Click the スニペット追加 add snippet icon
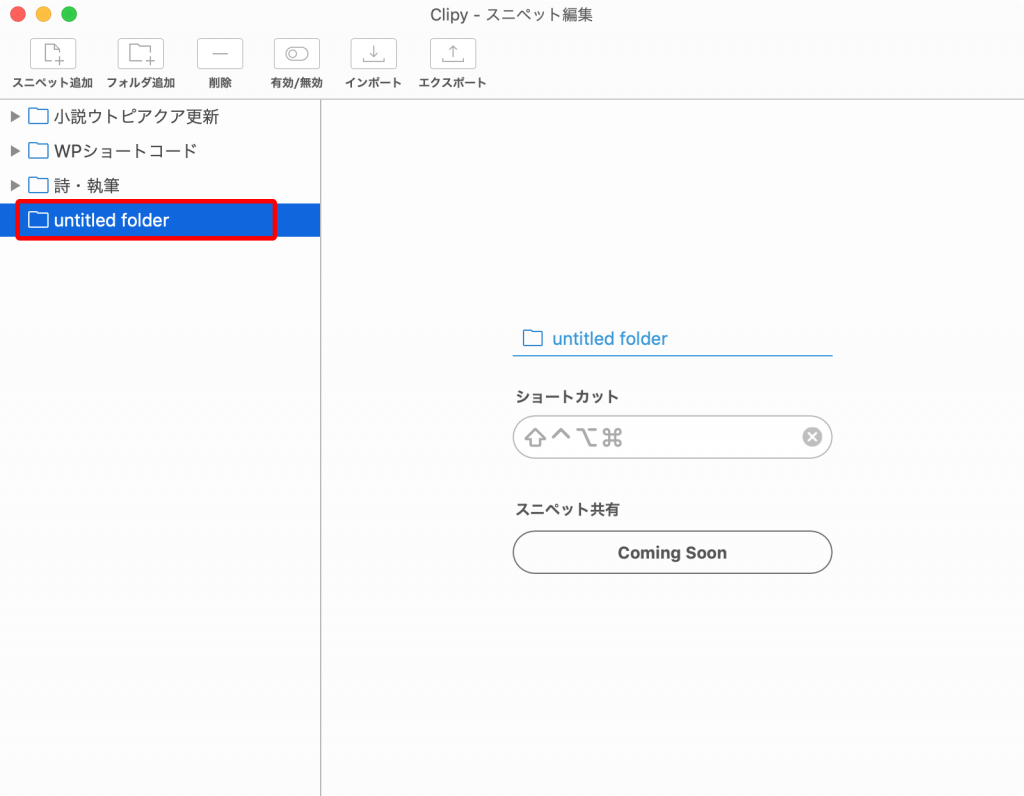The width and height of the screenshot is (1024, 796). [x=53, y=54]
